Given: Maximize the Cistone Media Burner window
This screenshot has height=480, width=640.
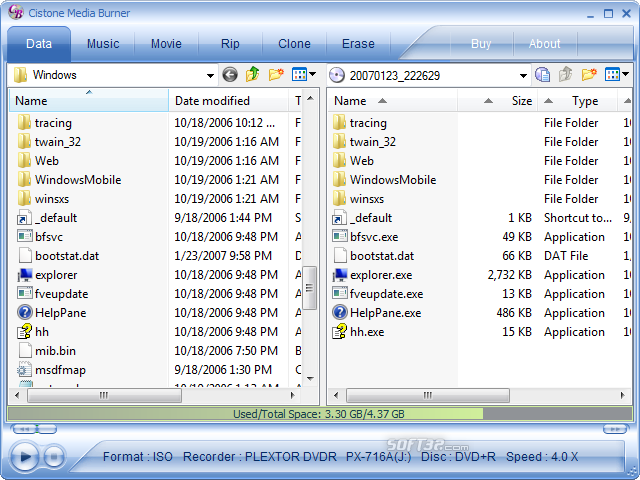Looking at the screenshot, I should [608, 13].
